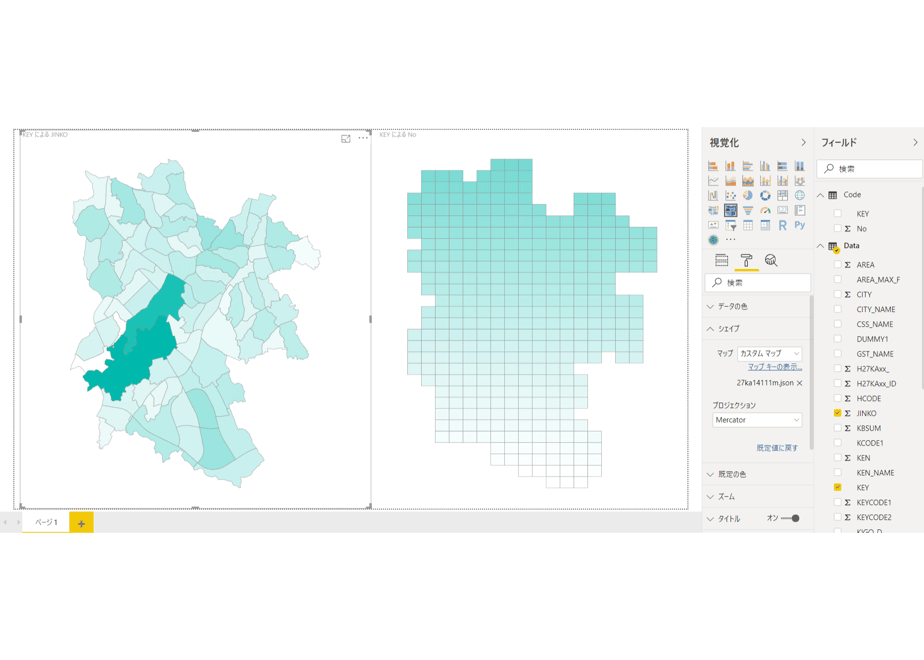Pick the funnel chart visual icon
This screenshot has height=660, width=924.
[x=748, y=210]
